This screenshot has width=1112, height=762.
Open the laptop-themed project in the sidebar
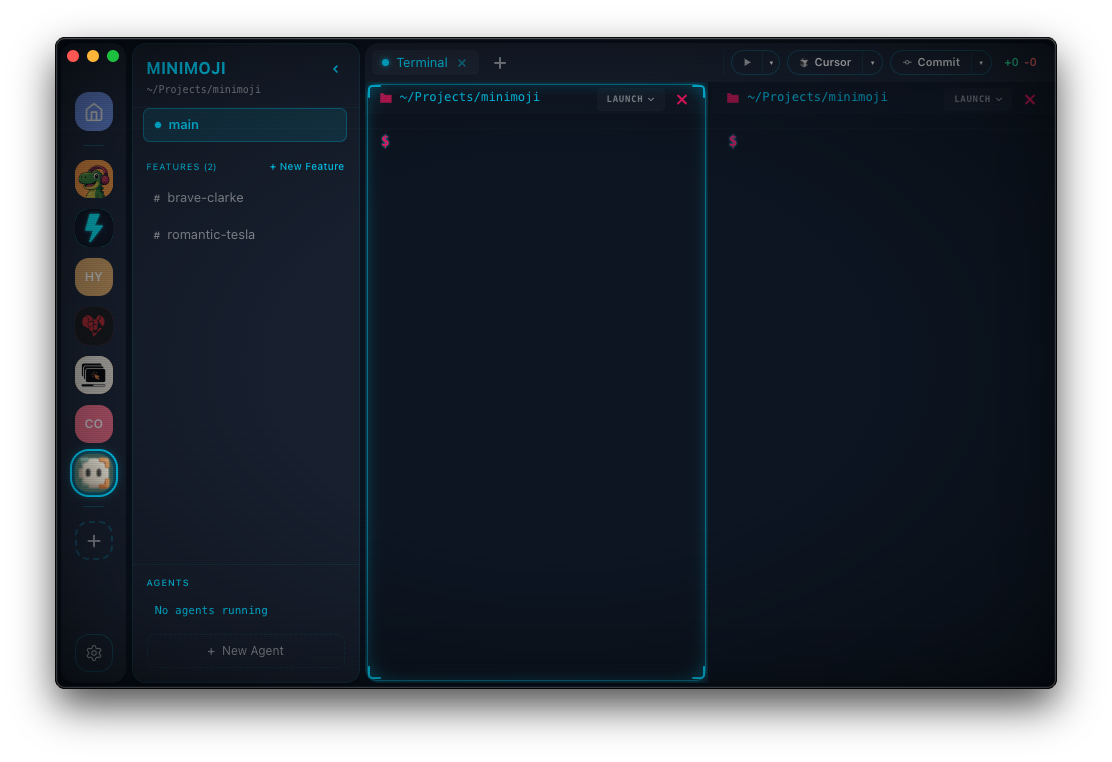tap(93, 374)
